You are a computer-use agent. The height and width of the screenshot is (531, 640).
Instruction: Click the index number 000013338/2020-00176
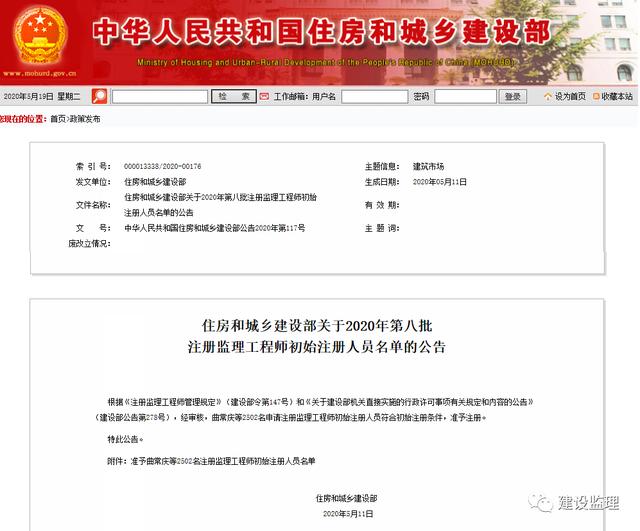point(162,167)
